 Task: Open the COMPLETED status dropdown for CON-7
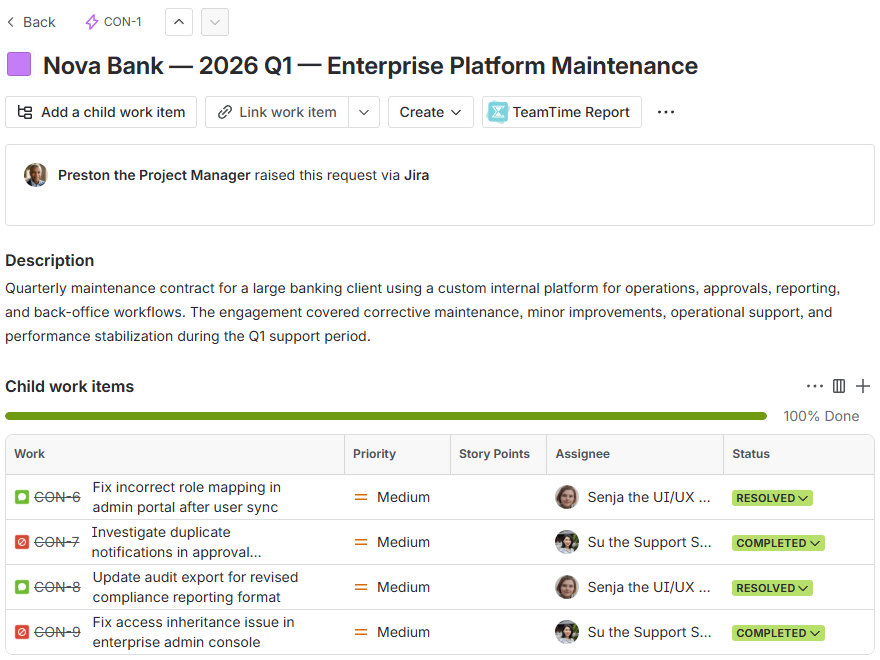point(779,543)
